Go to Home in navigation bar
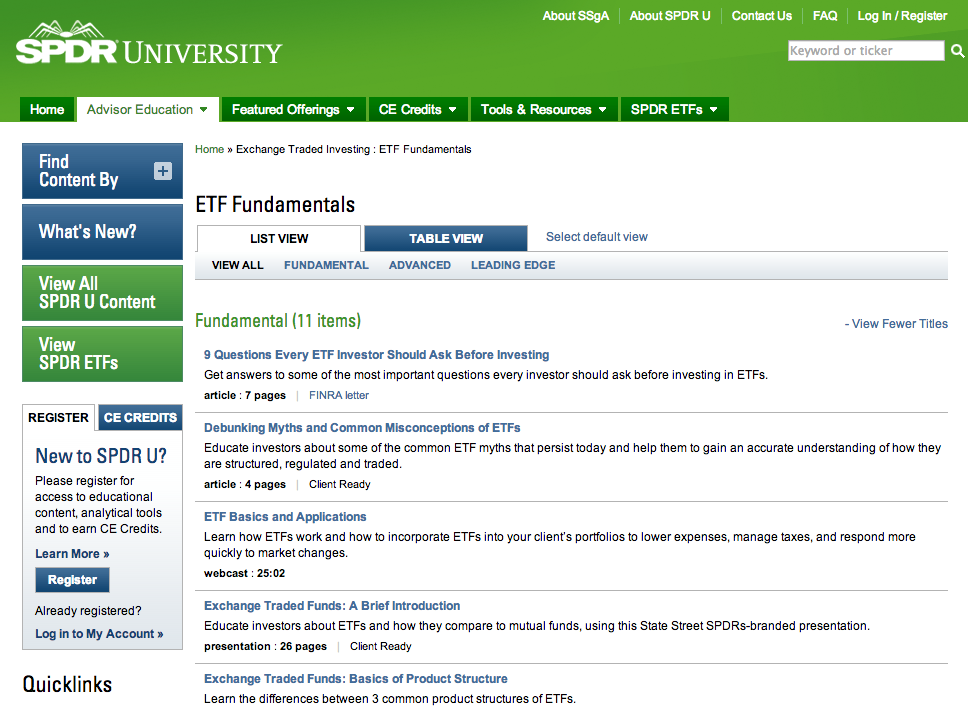The image size is (968, 710). 47,109
